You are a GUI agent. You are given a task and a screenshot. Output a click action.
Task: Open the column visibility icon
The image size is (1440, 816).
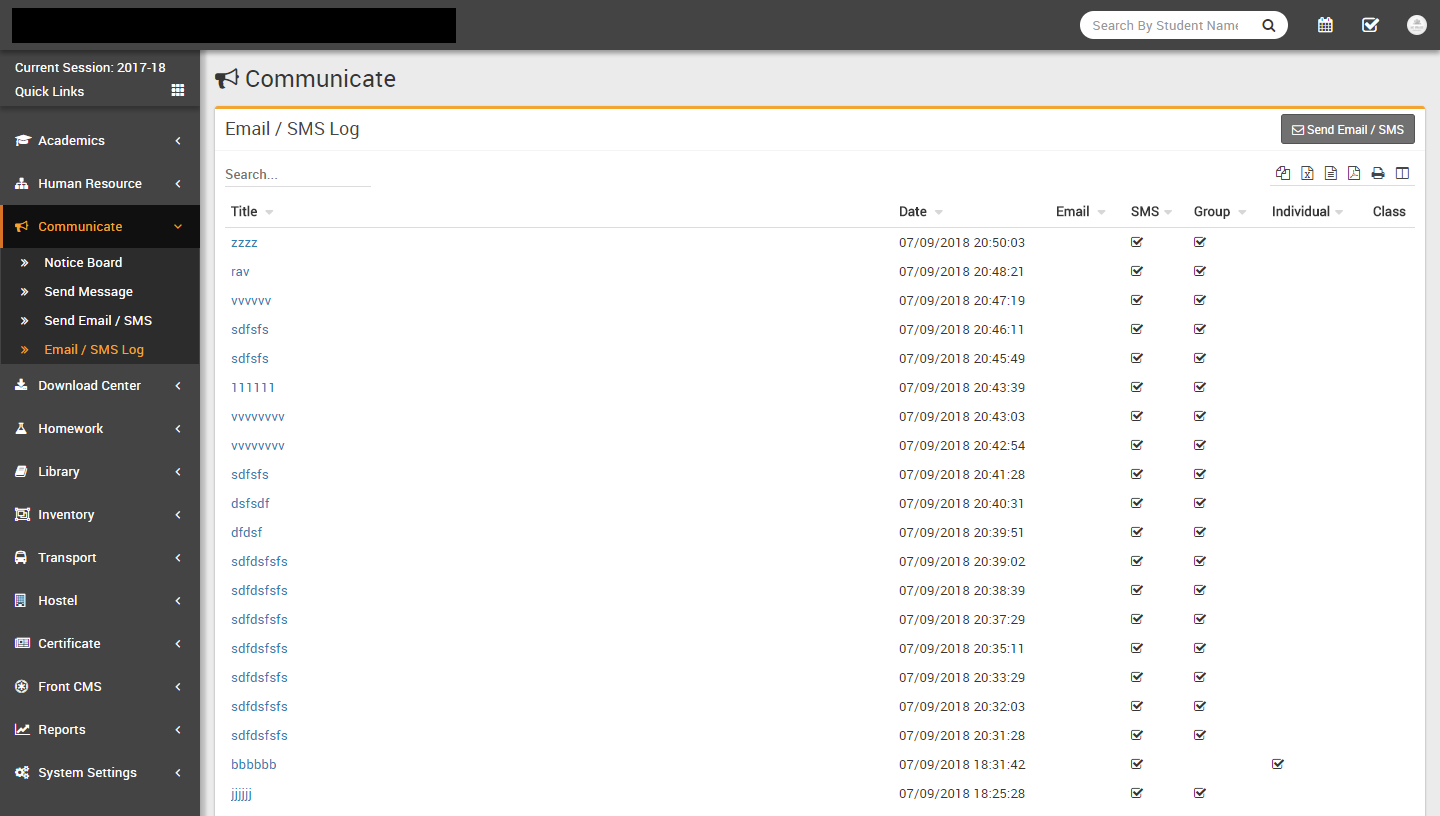1402,174
